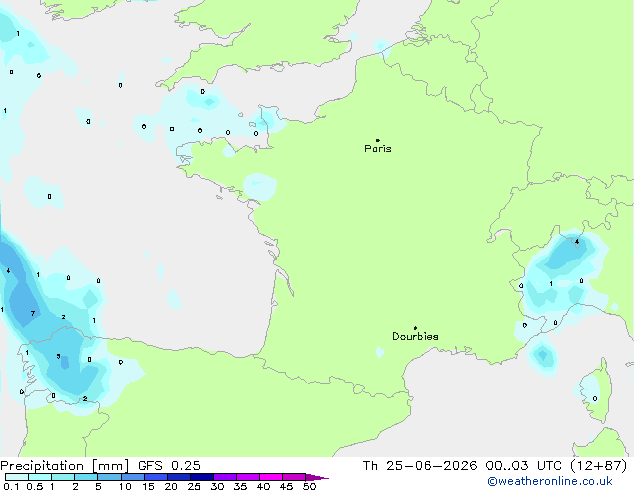Open the weatheronline.co.uk copyright link

(x=550, y=481)
